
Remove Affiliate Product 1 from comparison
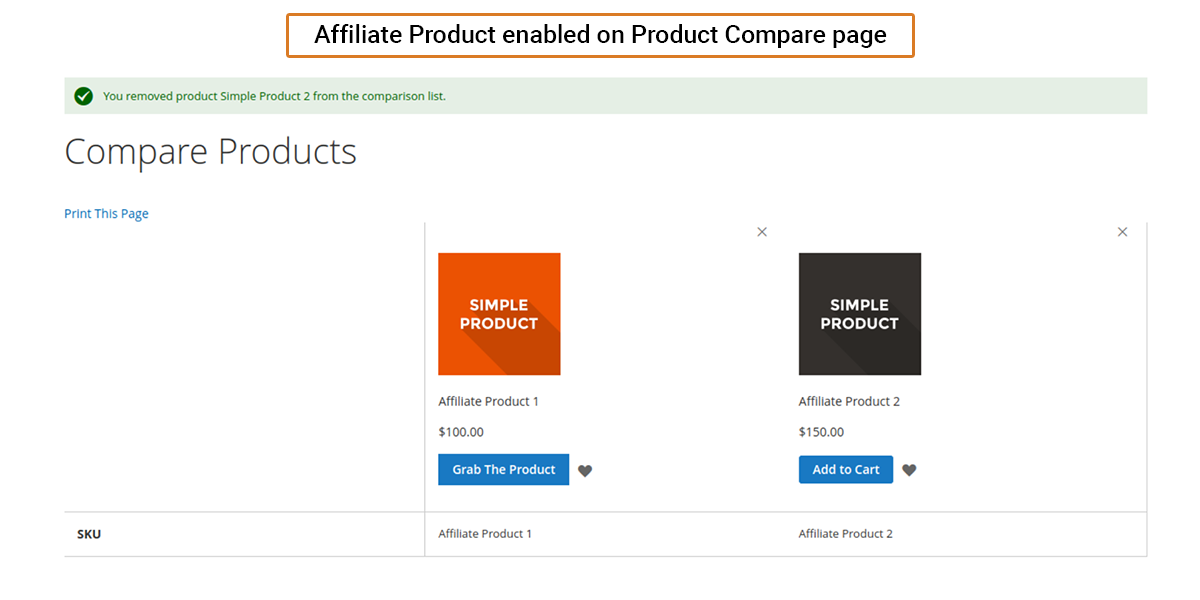click(x=762, y=232)
